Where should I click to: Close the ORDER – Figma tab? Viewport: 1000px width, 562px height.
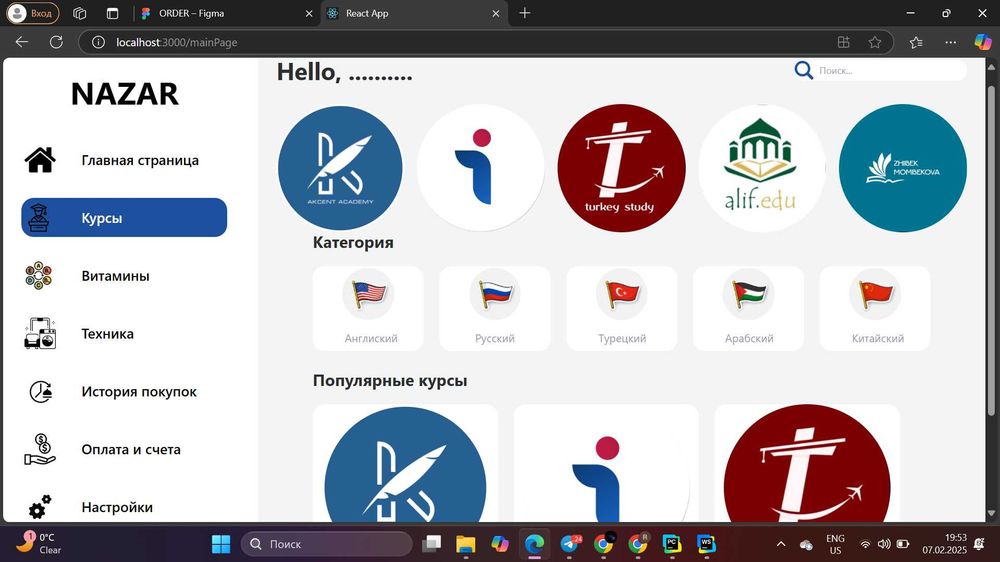309,13
